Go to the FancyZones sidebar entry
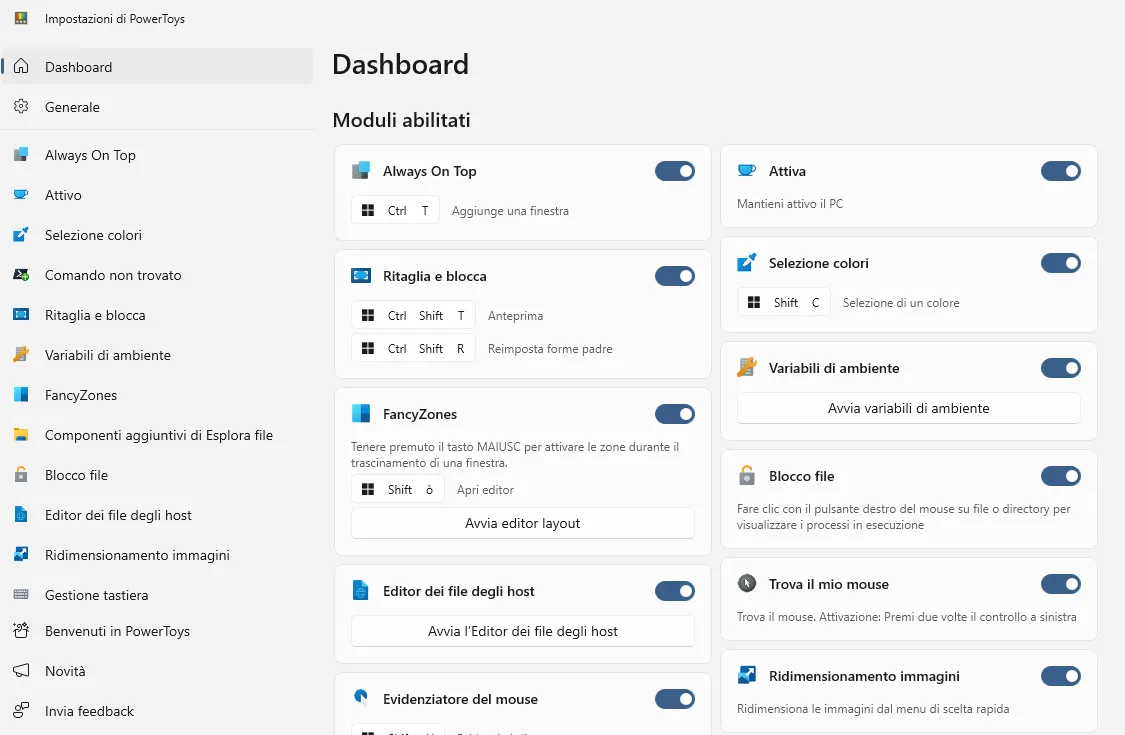Viewport: 1125px width, 735px height. (x=158, y=395)
